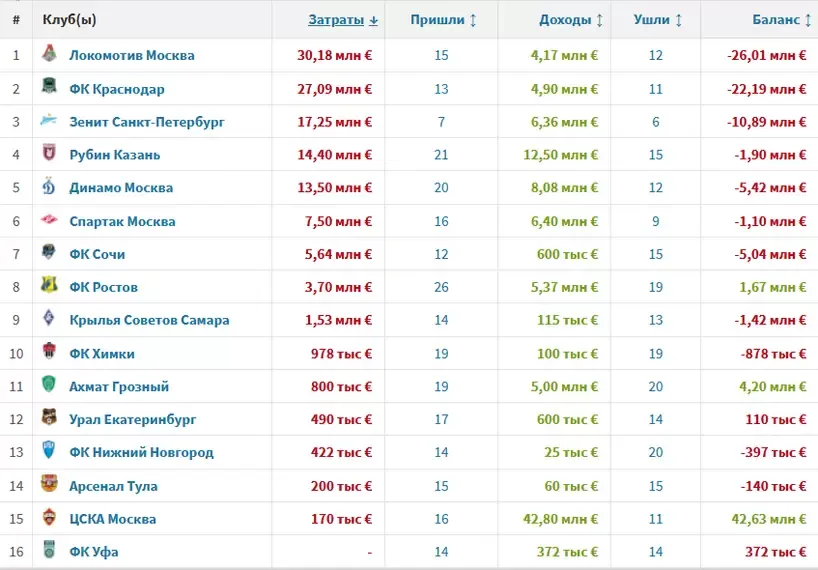The width and height of the screenshot is (818, 570).
Task: Open the ФК Краснодар club link
Action: tap(117, 89)
